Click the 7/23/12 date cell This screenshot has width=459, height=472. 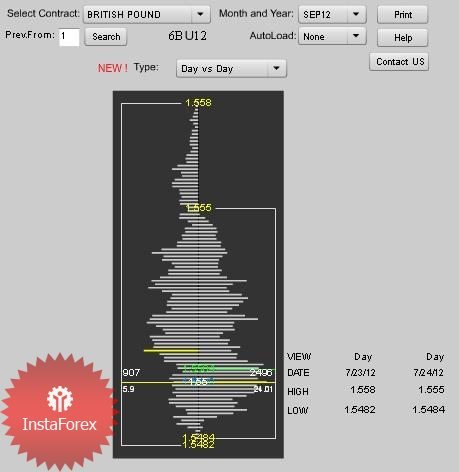pyautogui.click(x=360, y=373)
